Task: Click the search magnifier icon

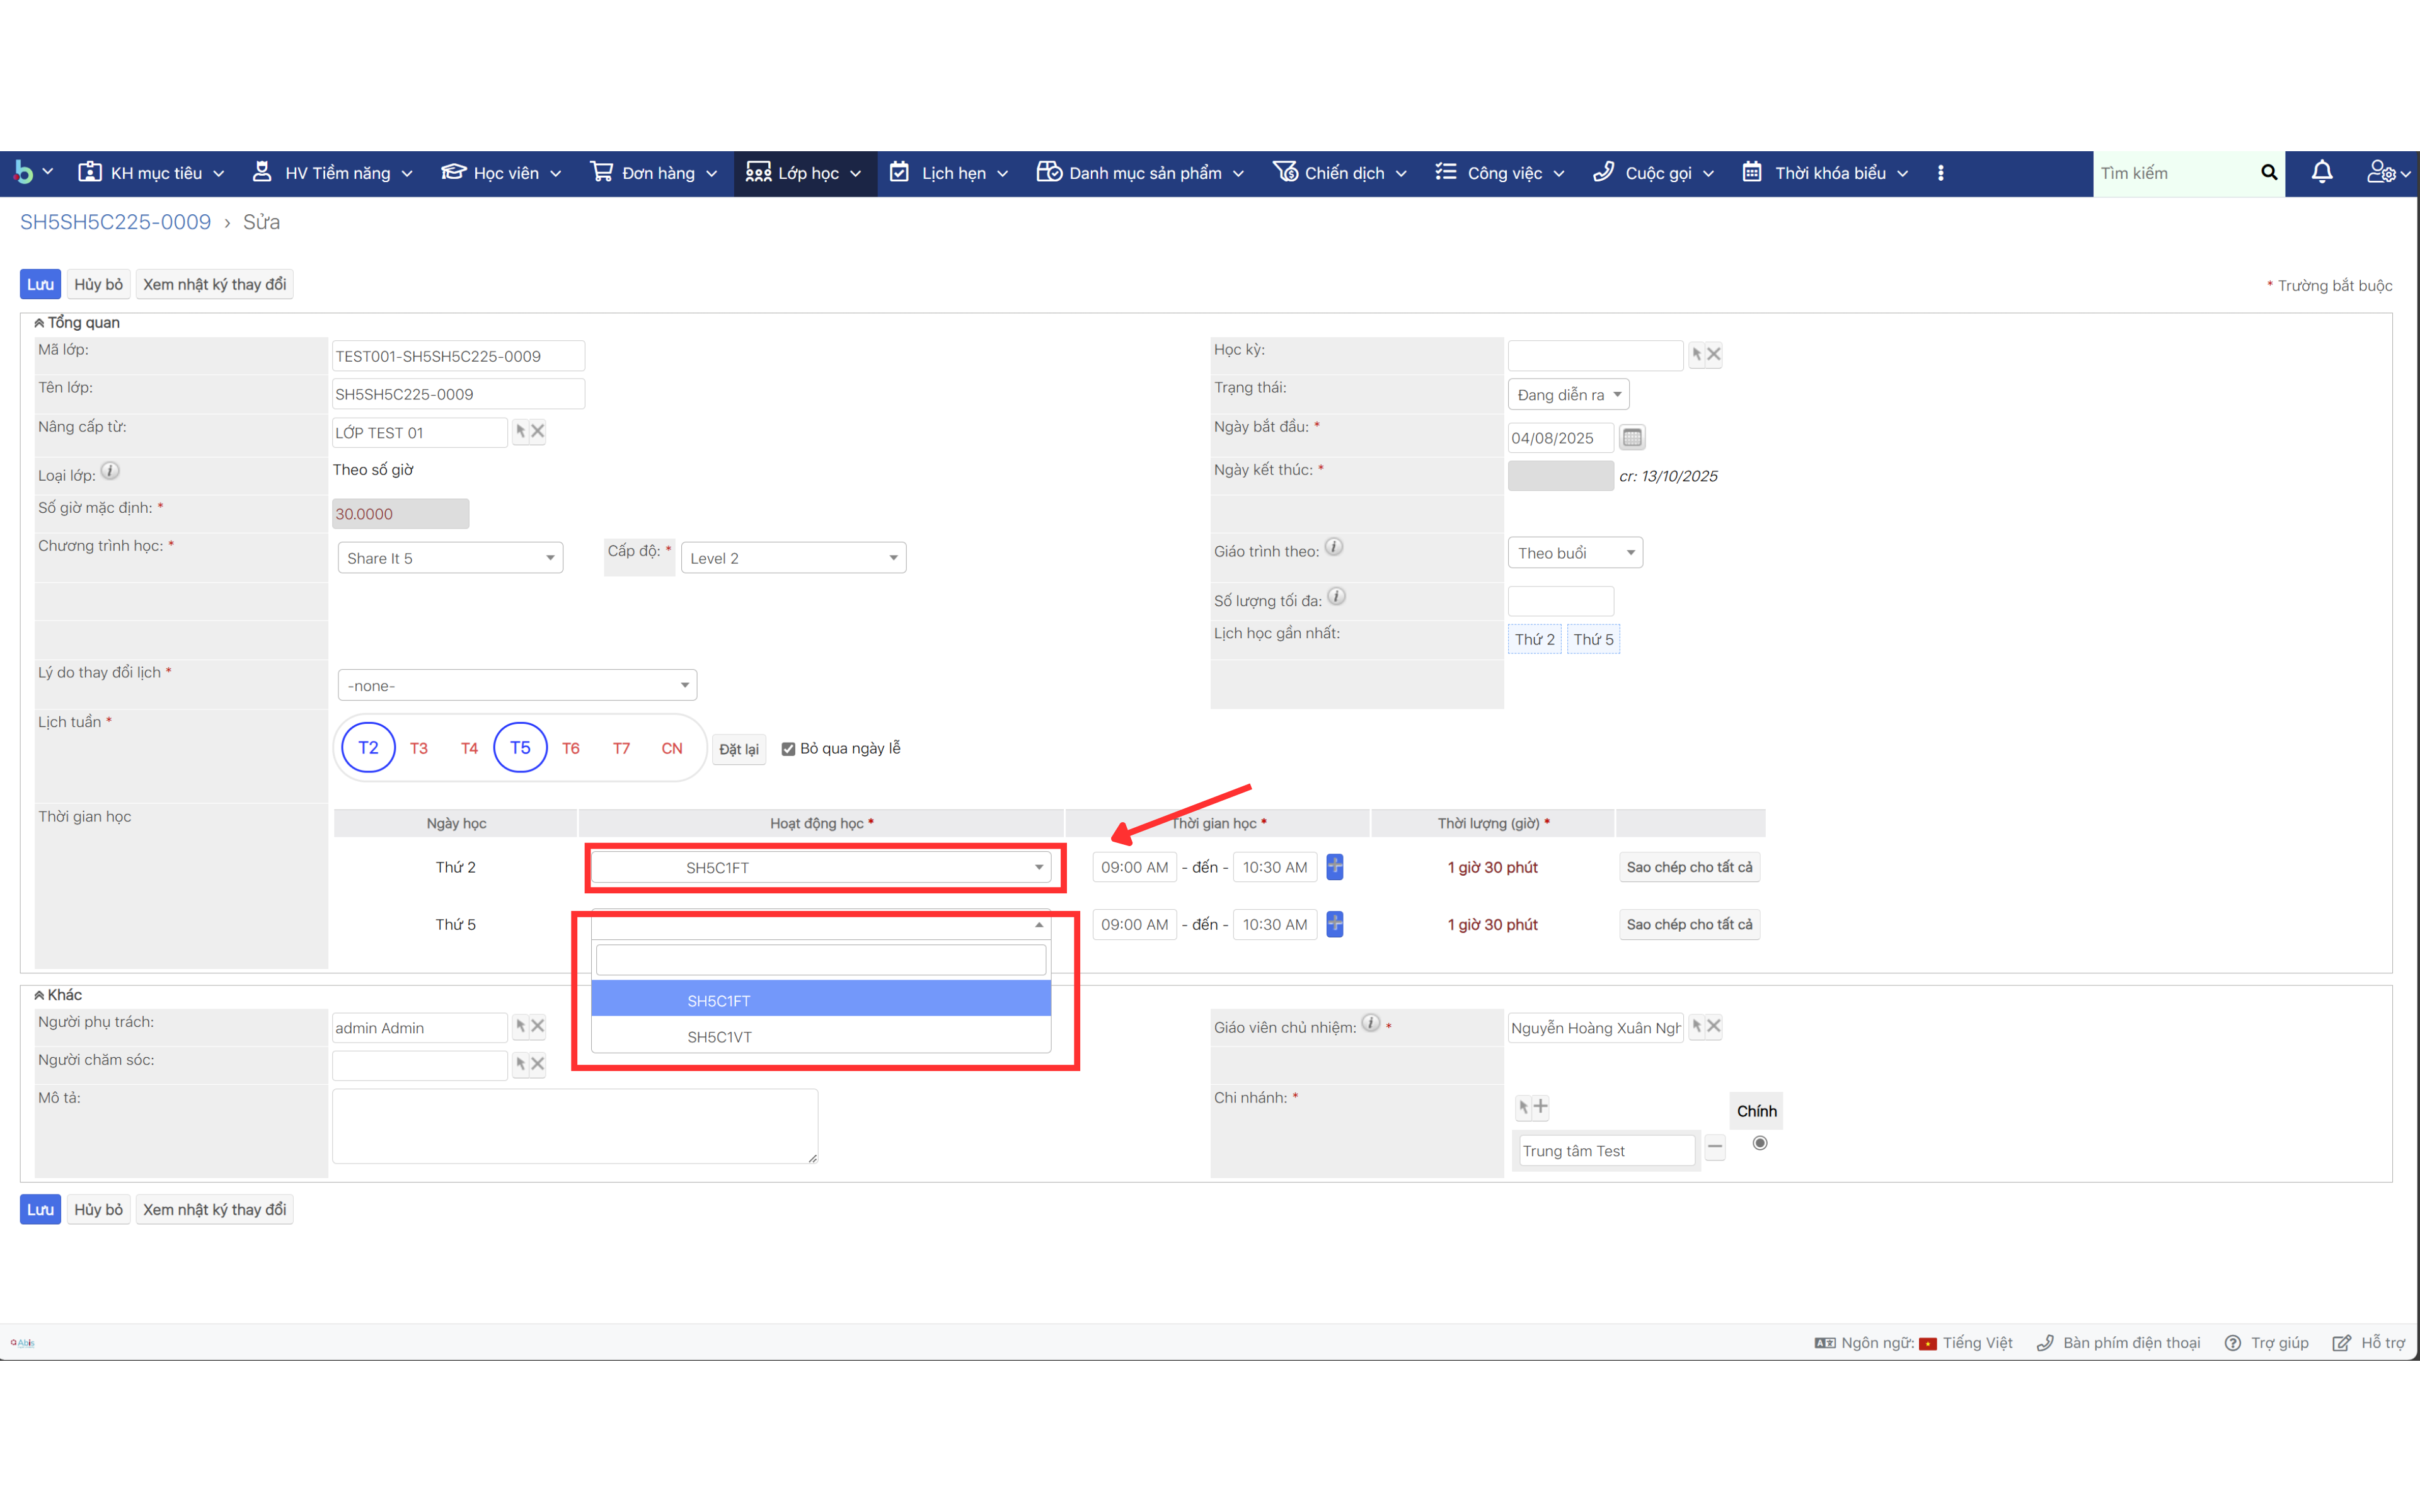Action: [2268, 172]
